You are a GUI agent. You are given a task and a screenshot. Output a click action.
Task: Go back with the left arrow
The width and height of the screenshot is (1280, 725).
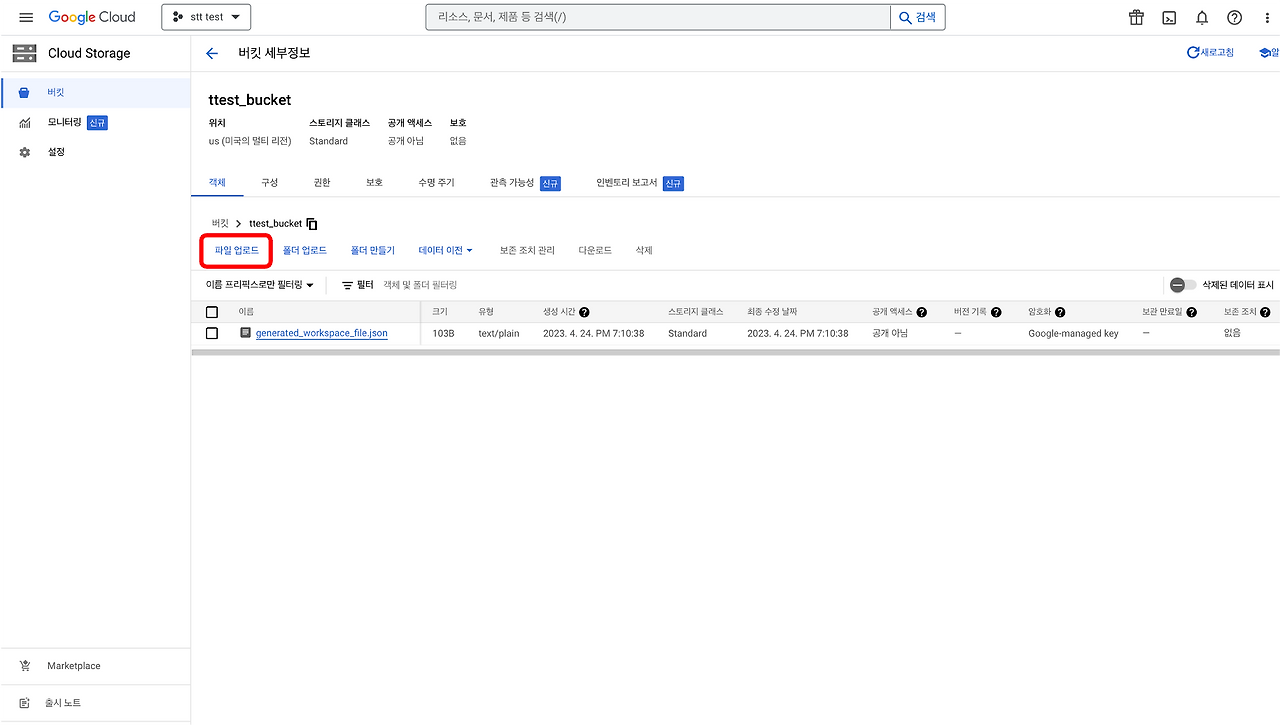211,53
